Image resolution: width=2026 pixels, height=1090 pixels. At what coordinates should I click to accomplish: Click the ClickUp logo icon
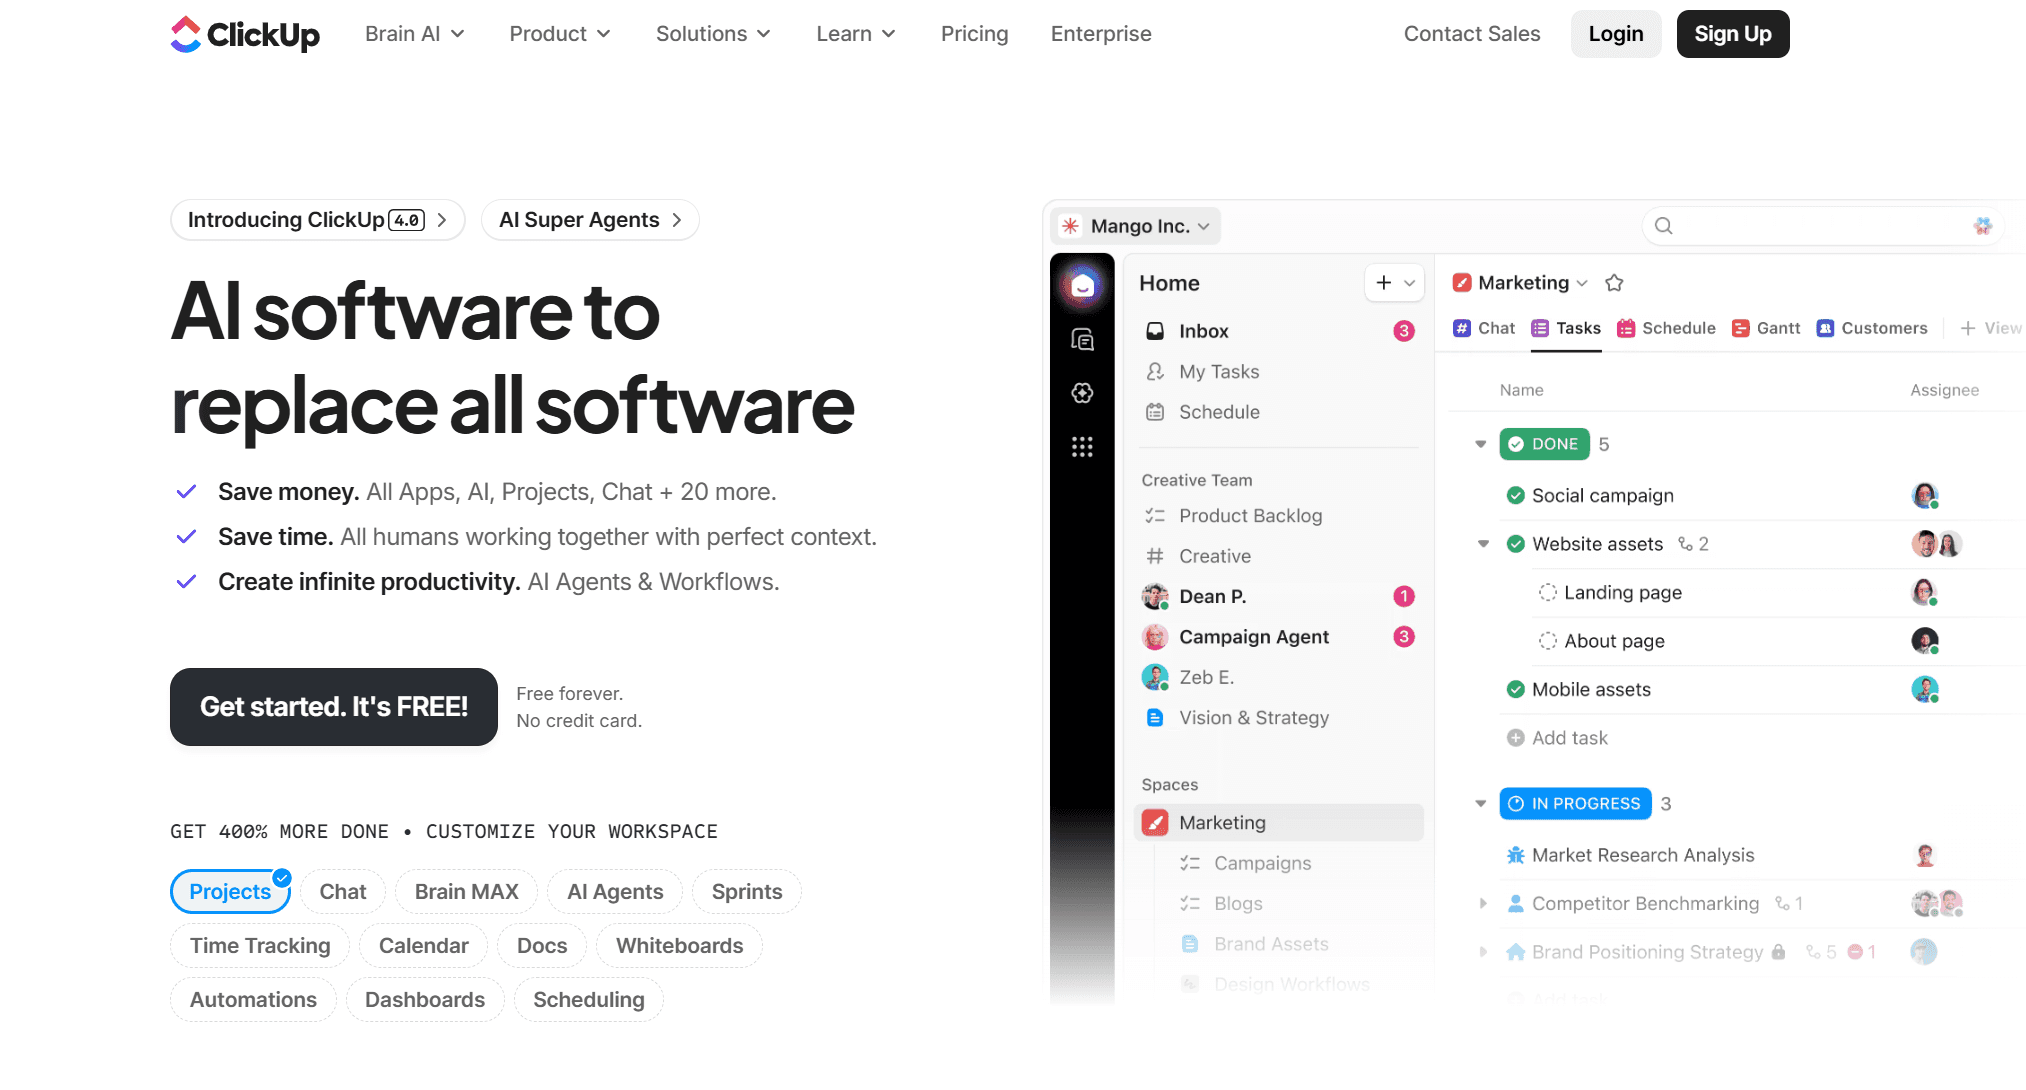pos(186,34)
